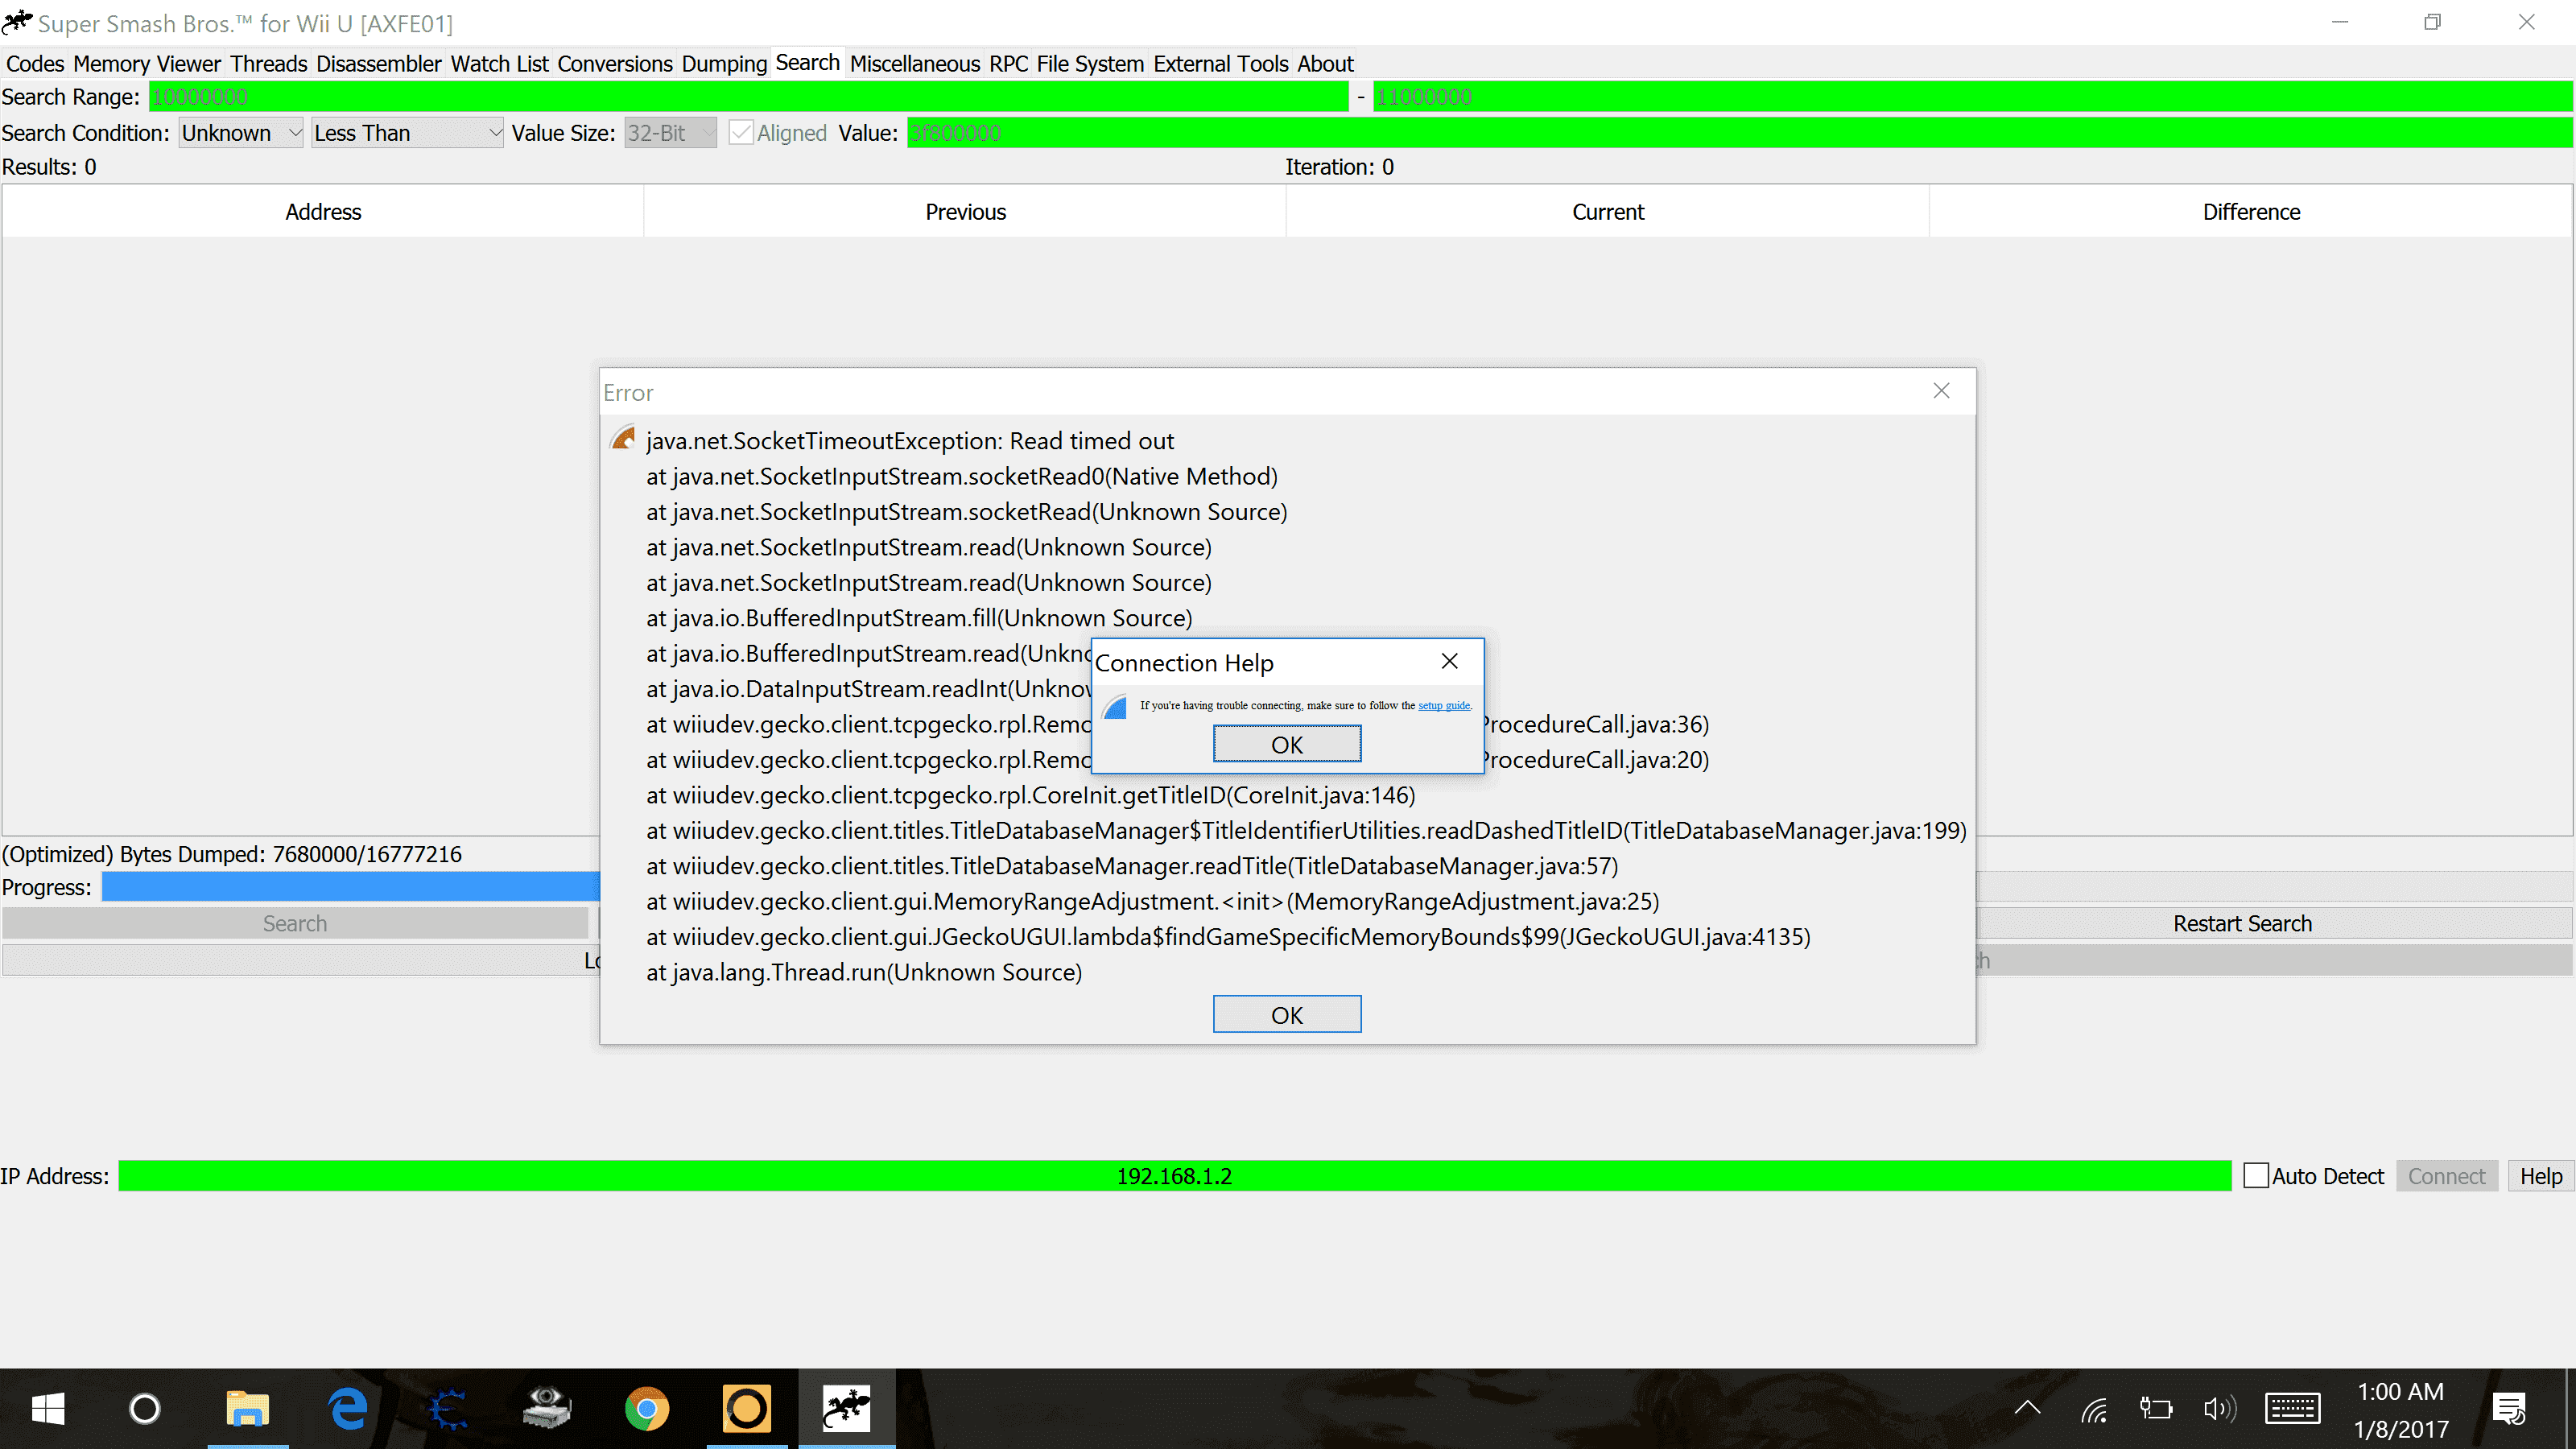Click the Bytes Dumped status text
2576x1449 pixels.
point(232,854)
